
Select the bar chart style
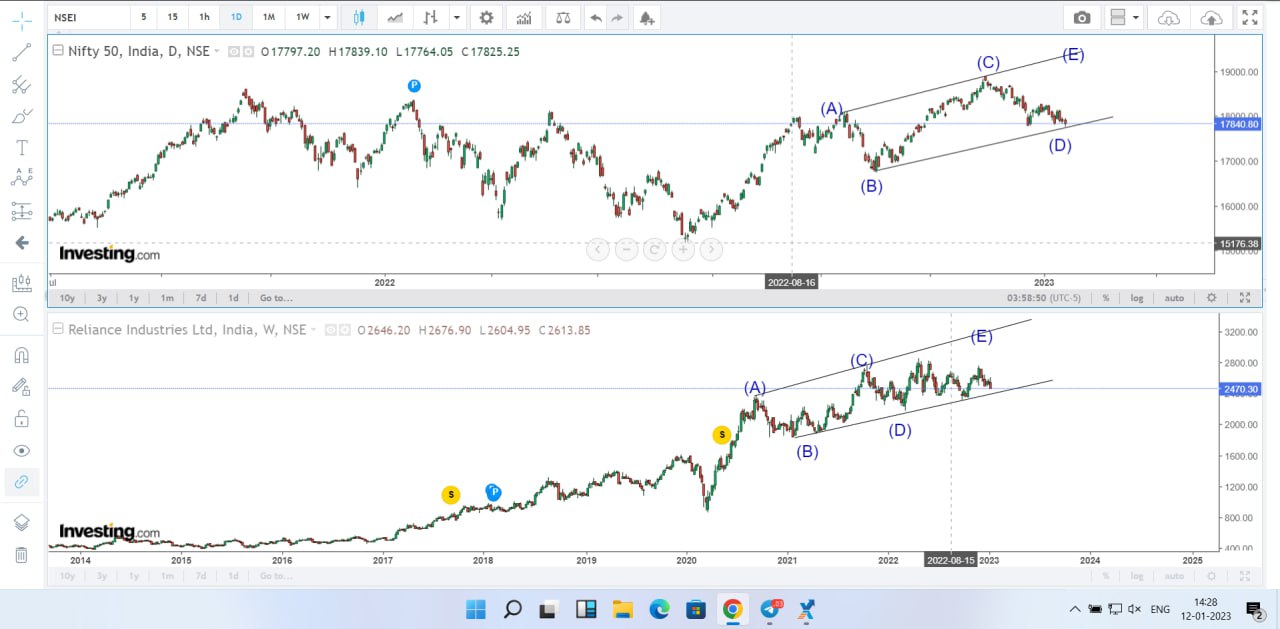tap(431, 17)
